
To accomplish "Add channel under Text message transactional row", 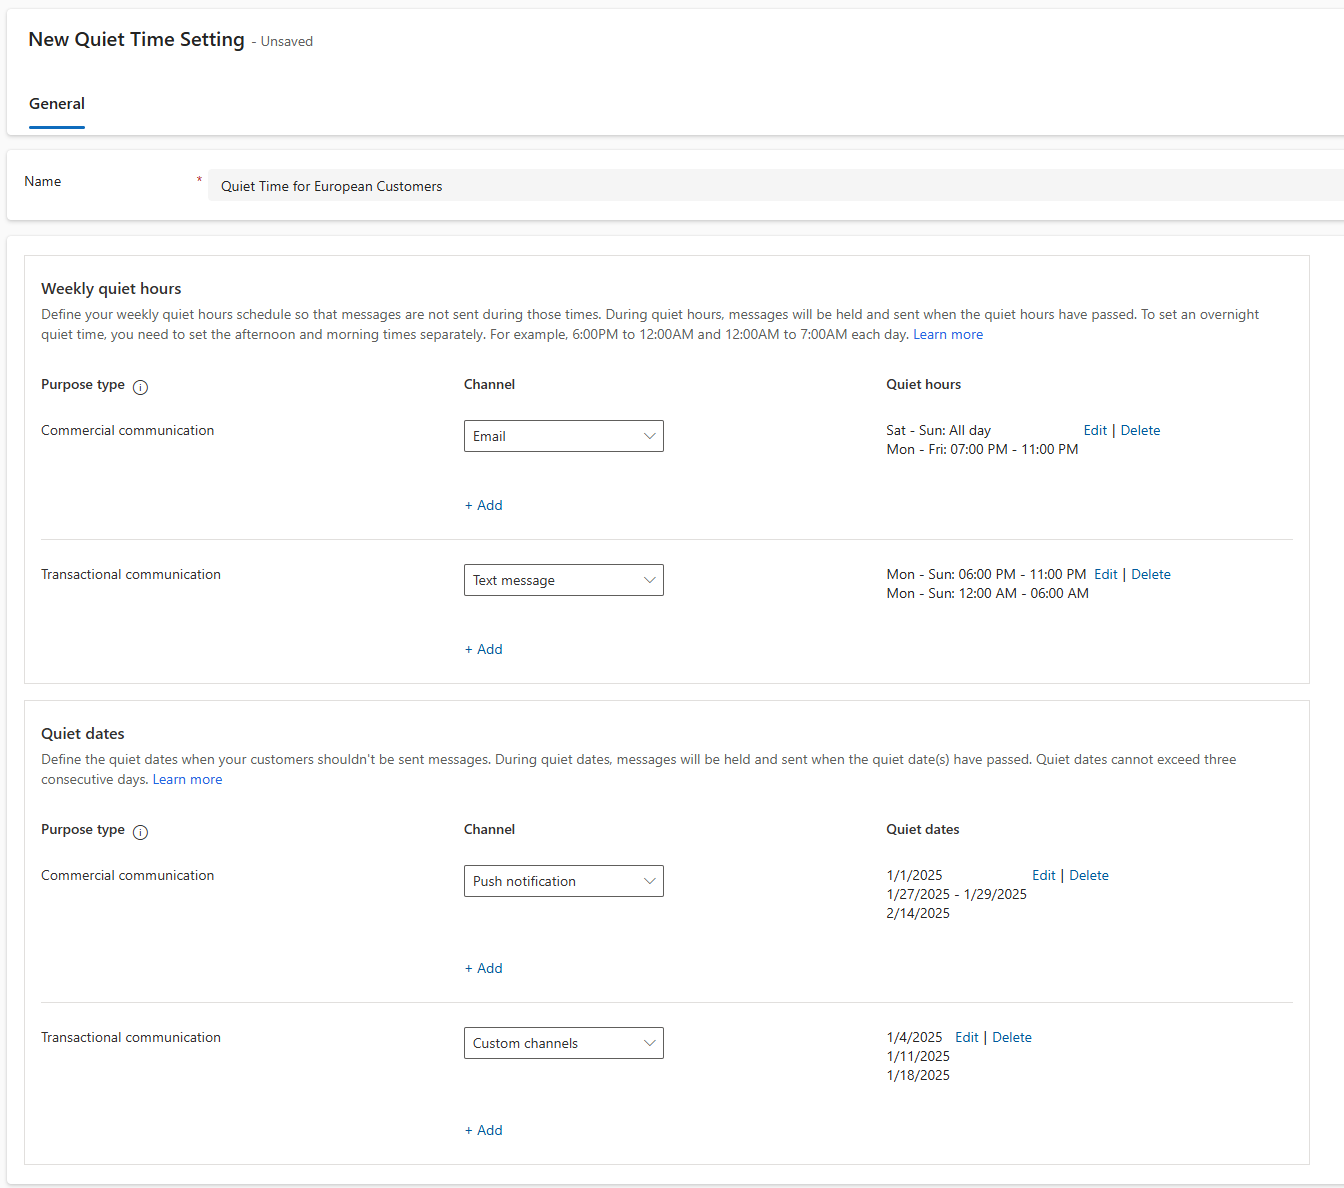I will (x=483, y=649).
